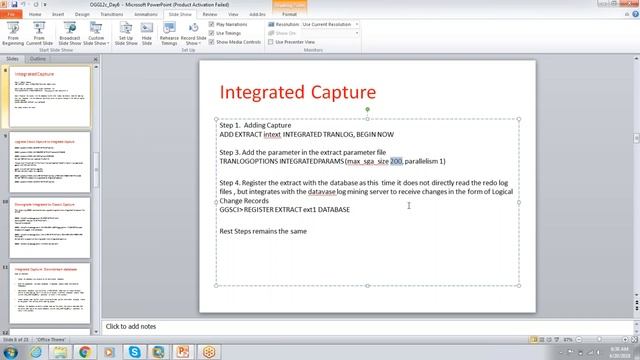This screenshot has width=640, height=360.
Task: Open the Windows Start menu
Action: (x=11, y=352)
